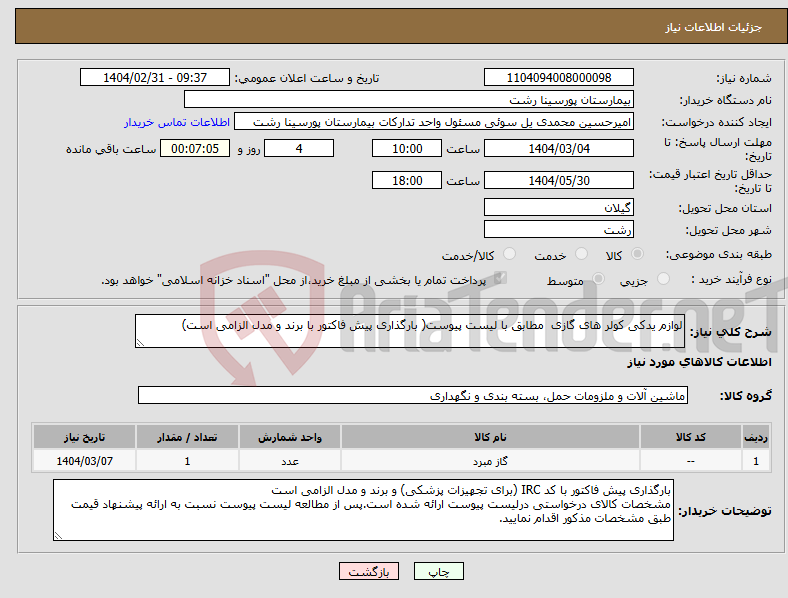Click the گروه کالا field ماشین آلات
The height and width of the screenshot is (598, 788).
click(x=413, y=395)
